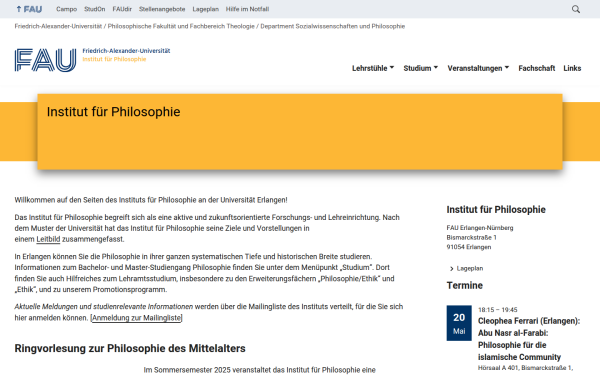Click the sidebar Institut für Philosophie heading

496,210
